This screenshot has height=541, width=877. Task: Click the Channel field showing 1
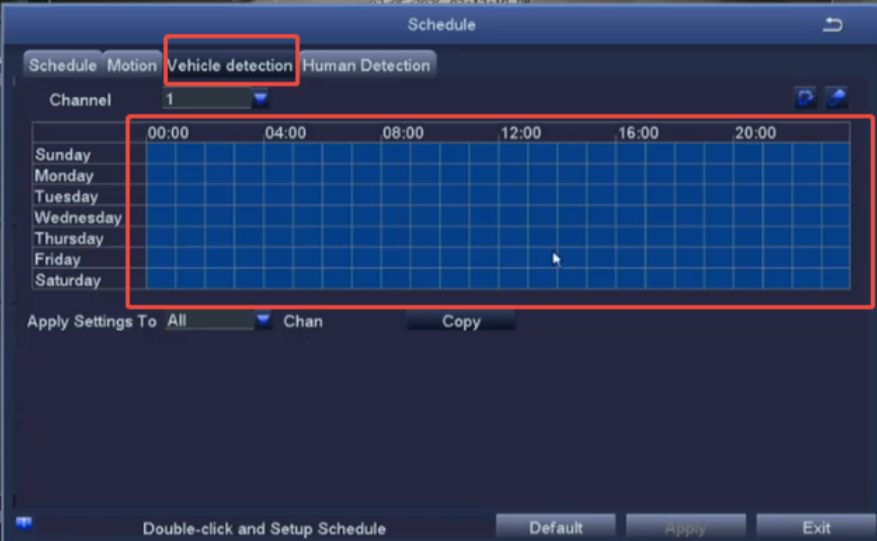click(206, 100)
